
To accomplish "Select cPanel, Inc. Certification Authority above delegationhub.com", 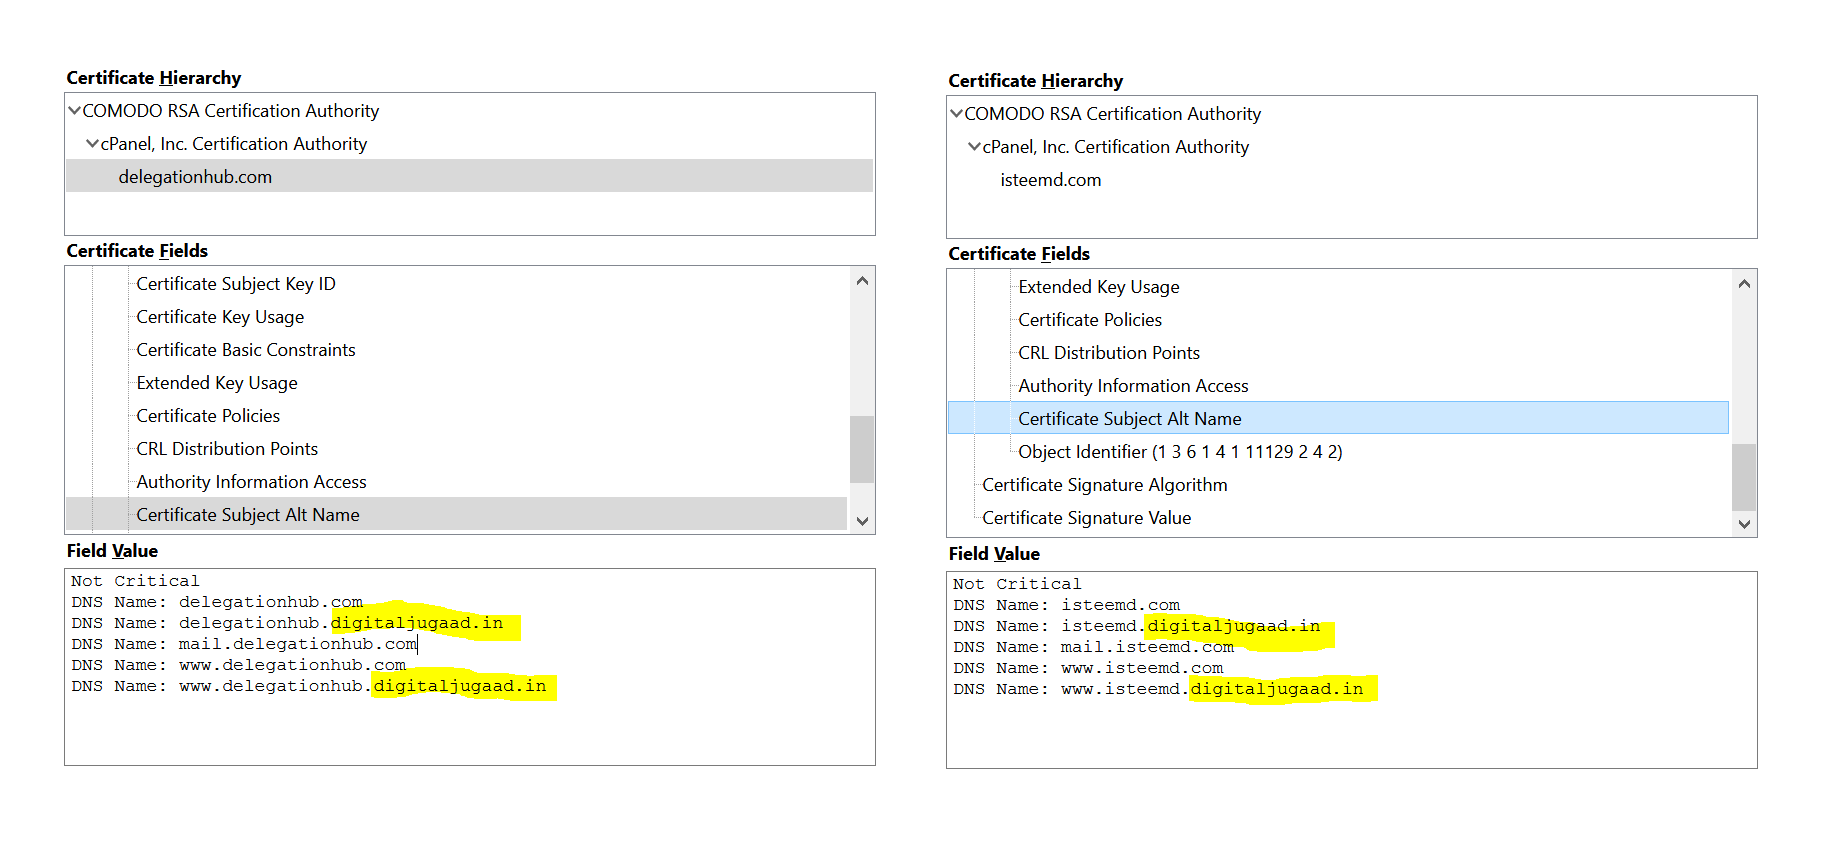I will coord(234,144).
